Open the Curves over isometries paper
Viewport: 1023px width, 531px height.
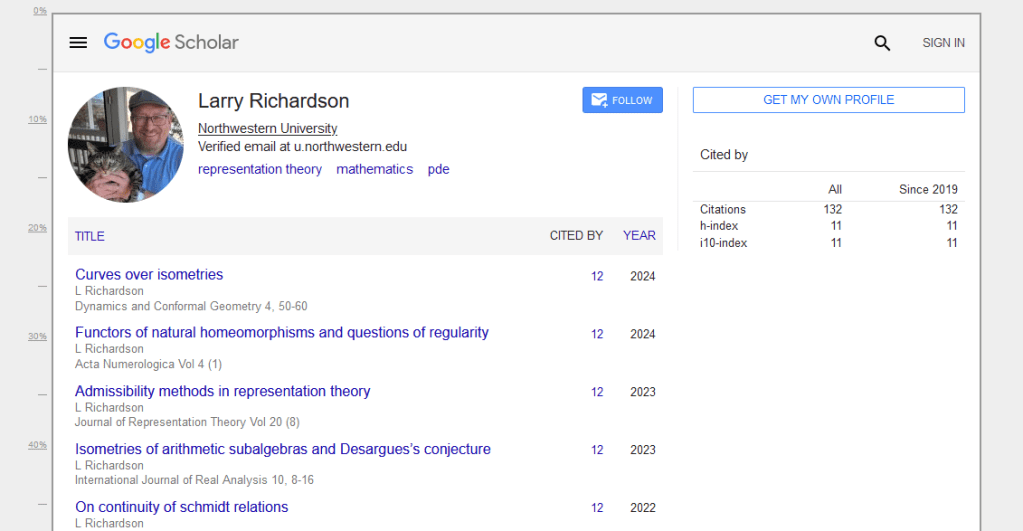click(x=149, y=275)
